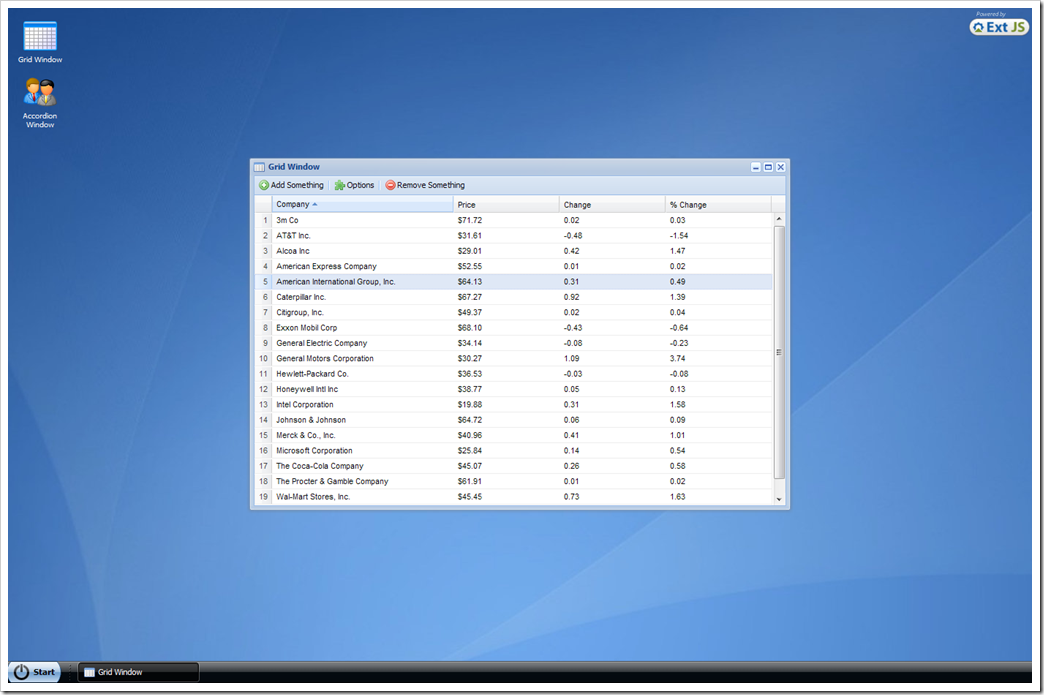Select the Honeywell Intl Inc row
The height and width of the screenshot is (695, 1044).
point(513,389)
